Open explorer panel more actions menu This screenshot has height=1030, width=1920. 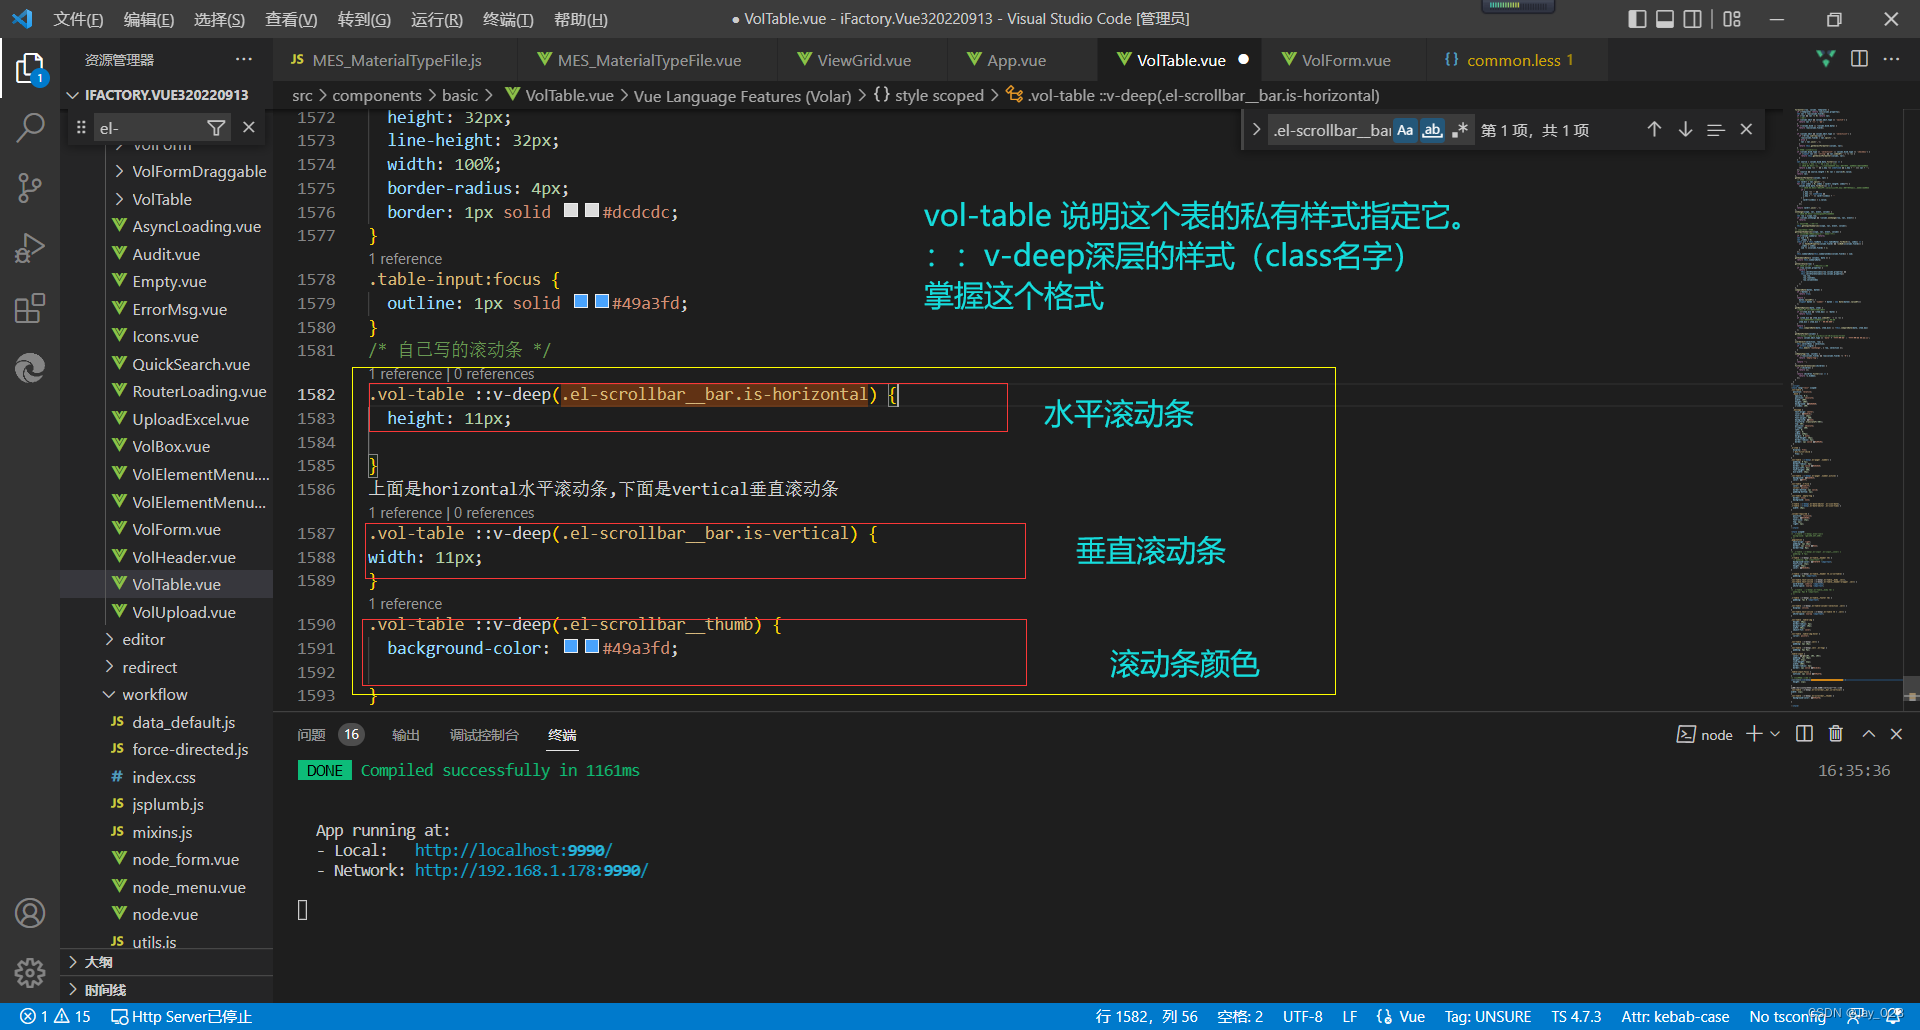tap(244, 60)
